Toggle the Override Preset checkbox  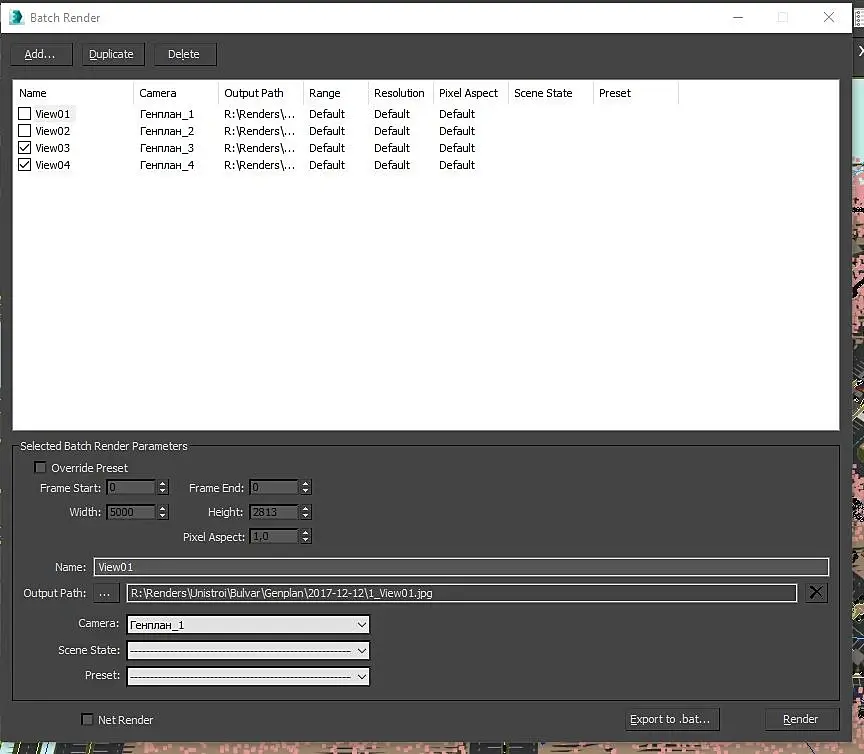[40, 467]
